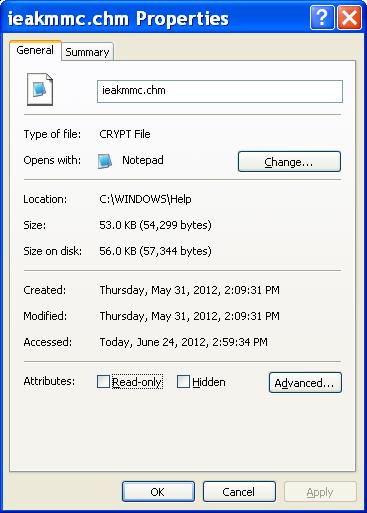Toggle the Hidden attribute checkbox
This screenshot has height=513, width=367.
(183, 382)
